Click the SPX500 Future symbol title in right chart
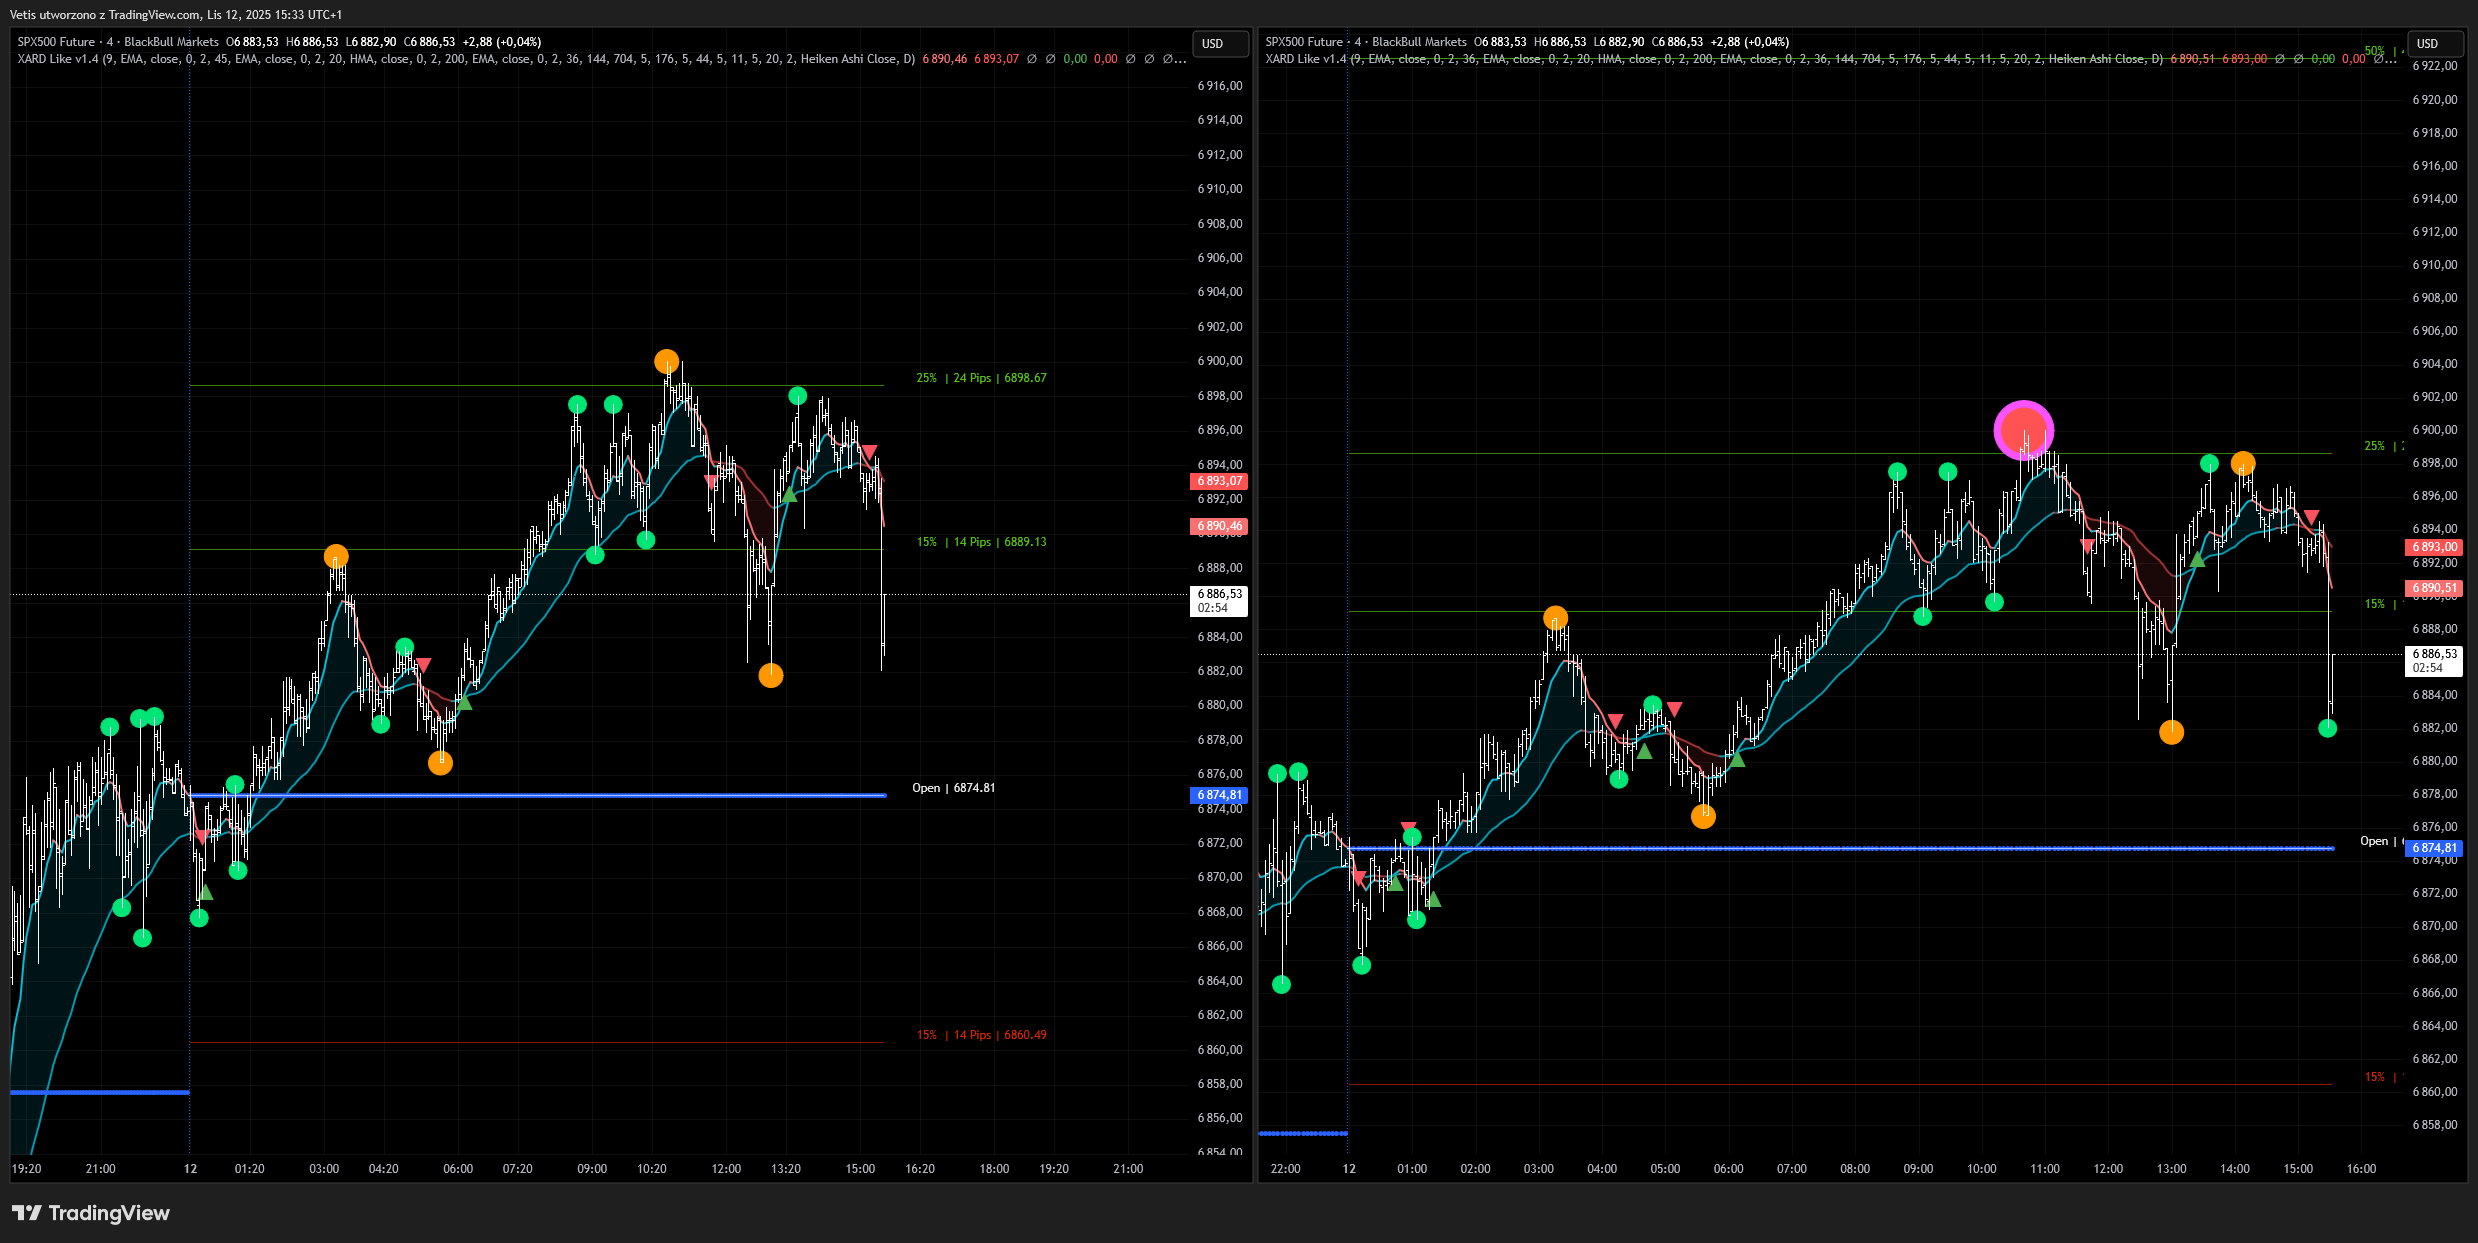The height and width of the screenshot is (1243, 2478). coord(1304,42)
